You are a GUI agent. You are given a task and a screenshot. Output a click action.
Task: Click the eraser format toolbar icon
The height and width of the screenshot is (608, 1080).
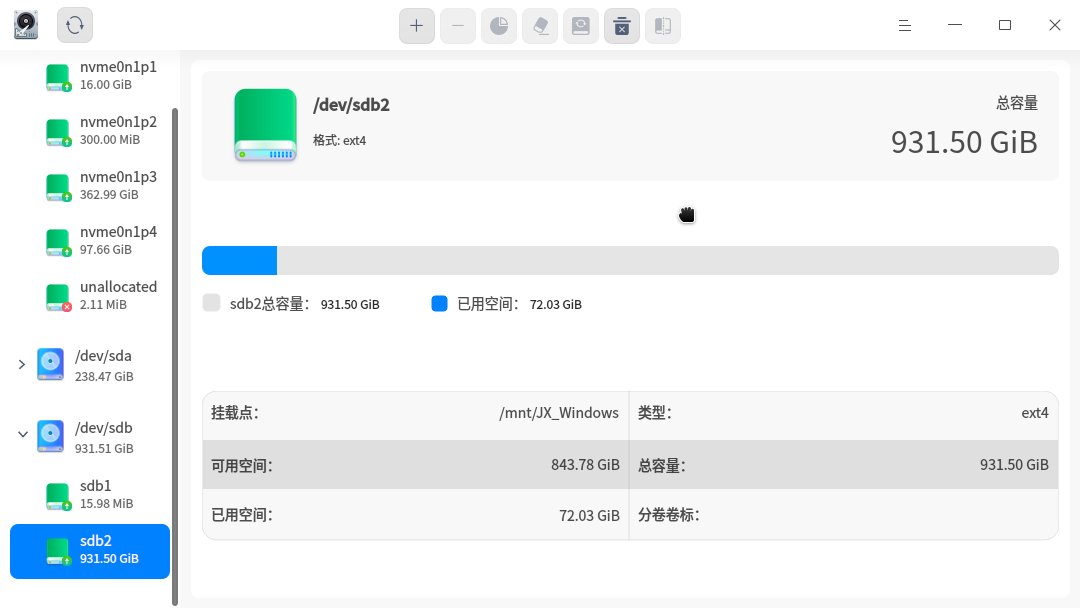click(540, 26)
